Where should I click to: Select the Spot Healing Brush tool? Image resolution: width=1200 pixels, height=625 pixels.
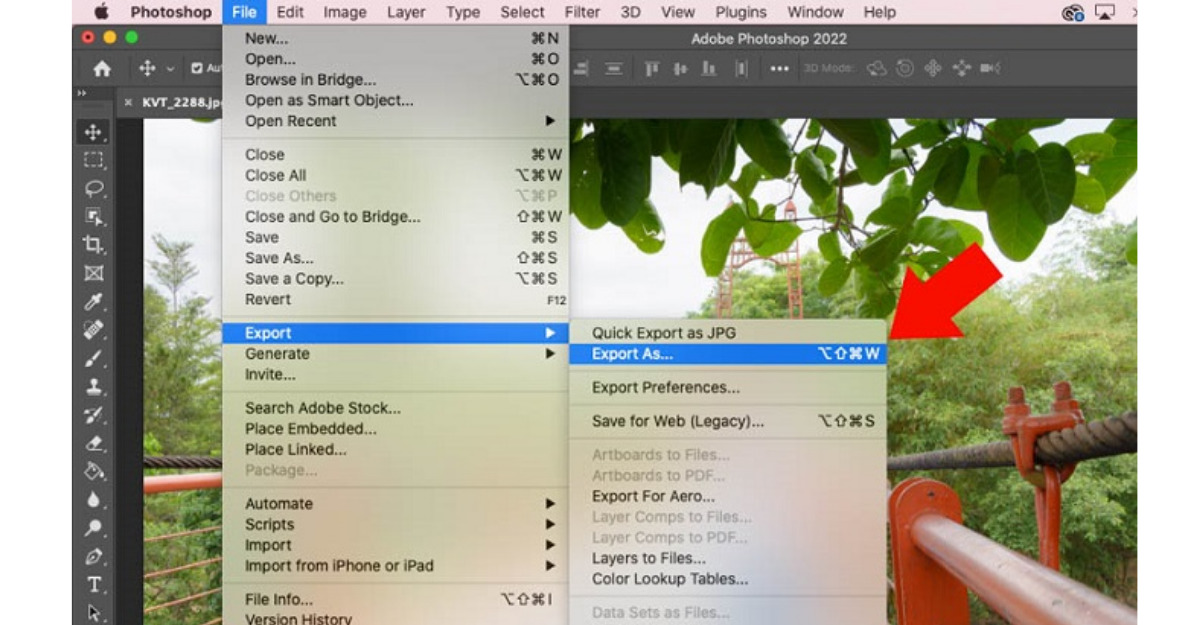tap(94, 330)
